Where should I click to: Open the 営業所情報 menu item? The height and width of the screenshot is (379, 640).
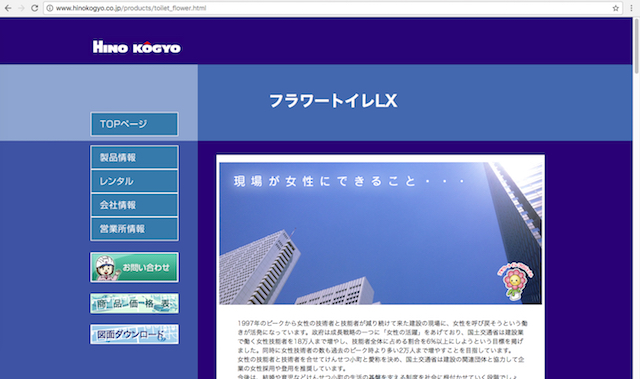pyautogui.click(x=134, y=229)
